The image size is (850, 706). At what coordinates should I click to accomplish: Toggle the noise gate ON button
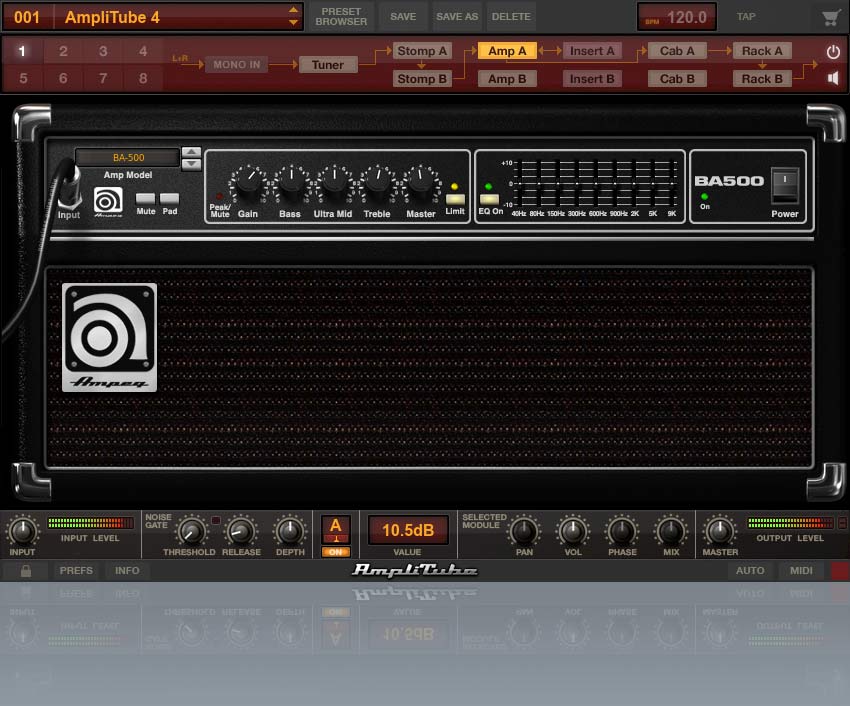pyautogui.click(x=336, y=552)
